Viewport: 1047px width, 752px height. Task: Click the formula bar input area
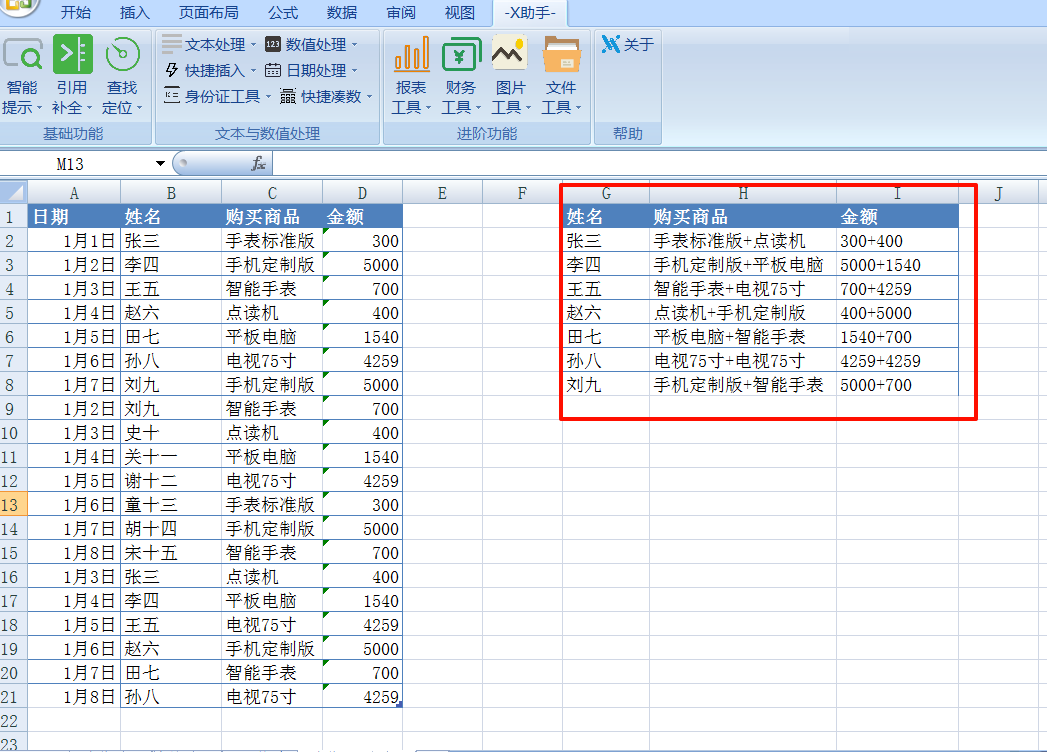coord(658,164)
